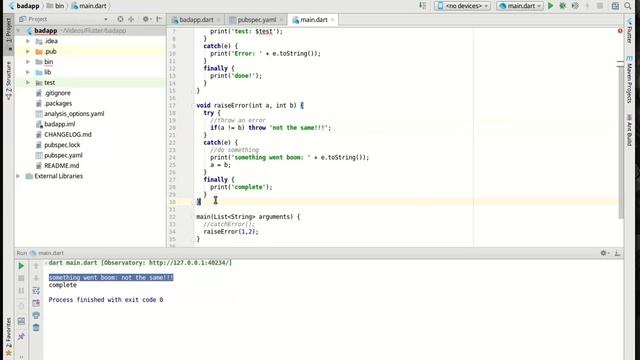640x360 pixels.
Task: Close the main.dart editor tab
Action: 333,20
